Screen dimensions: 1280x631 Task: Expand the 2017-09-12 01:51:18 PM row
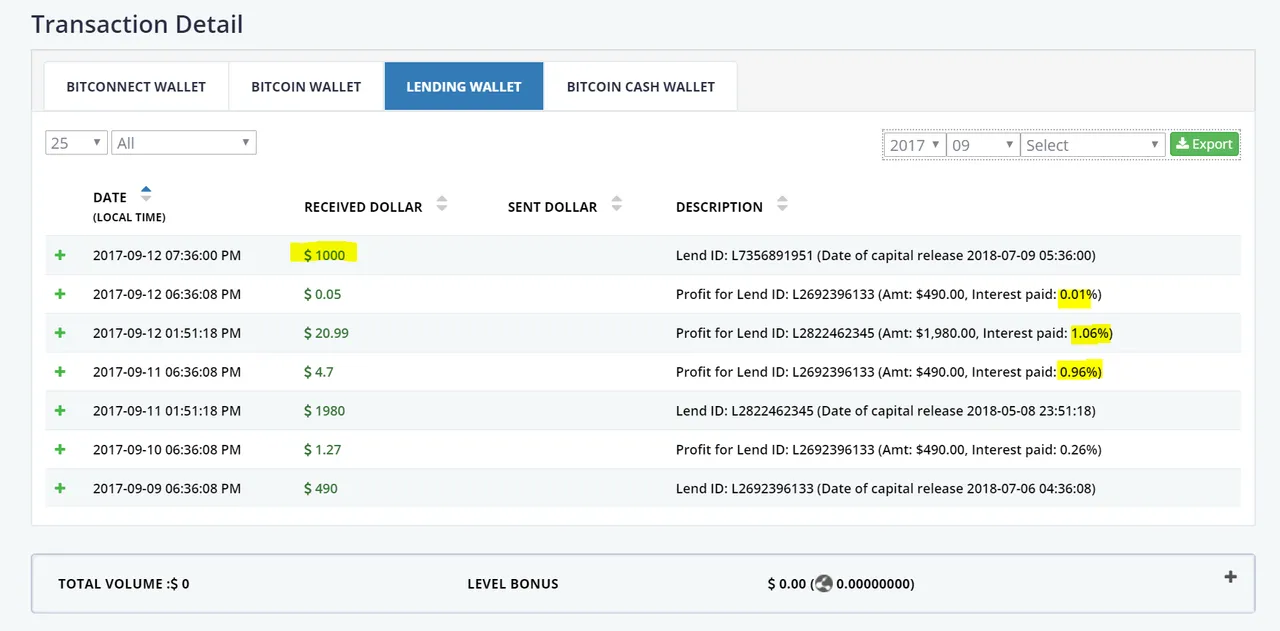(x=60, y=333)
